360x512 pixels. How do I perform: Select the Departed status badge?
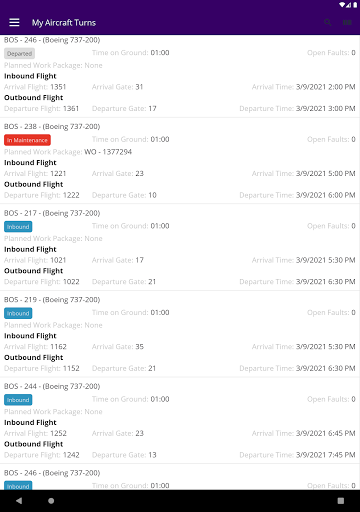coord(19,53)
